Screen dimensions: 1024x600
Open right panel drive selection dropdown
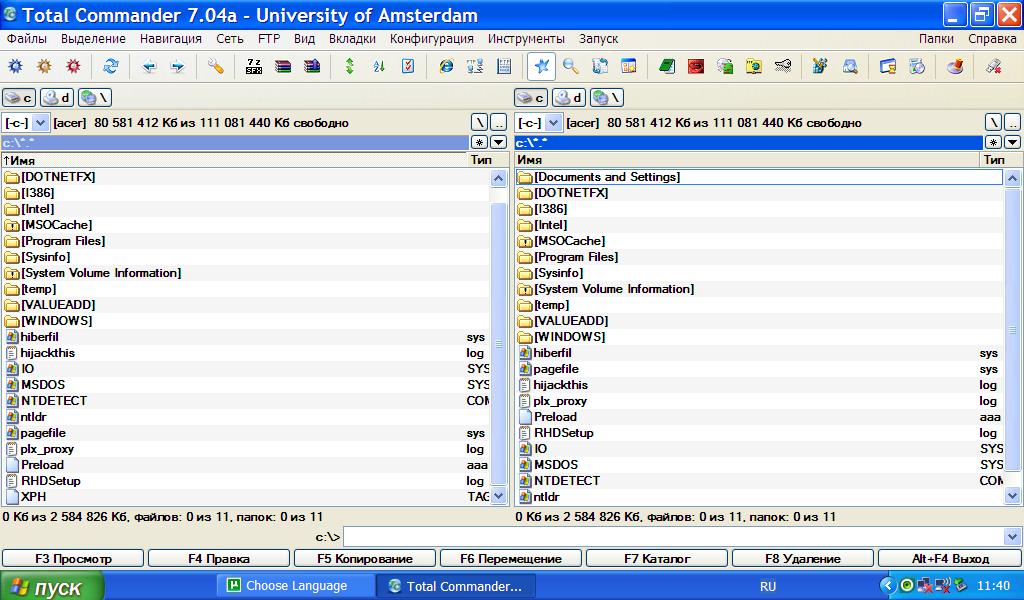pos(553,122)
